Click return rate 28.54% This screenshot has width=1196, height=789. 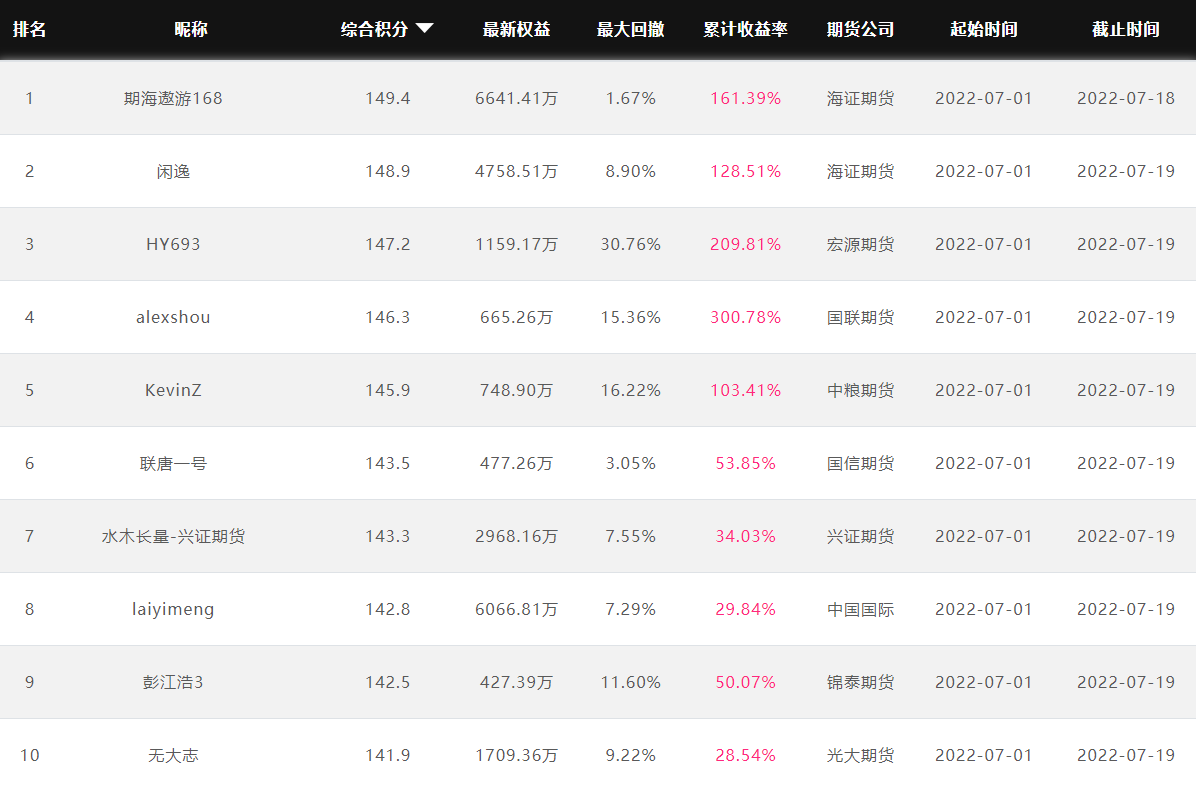(745, 755)
